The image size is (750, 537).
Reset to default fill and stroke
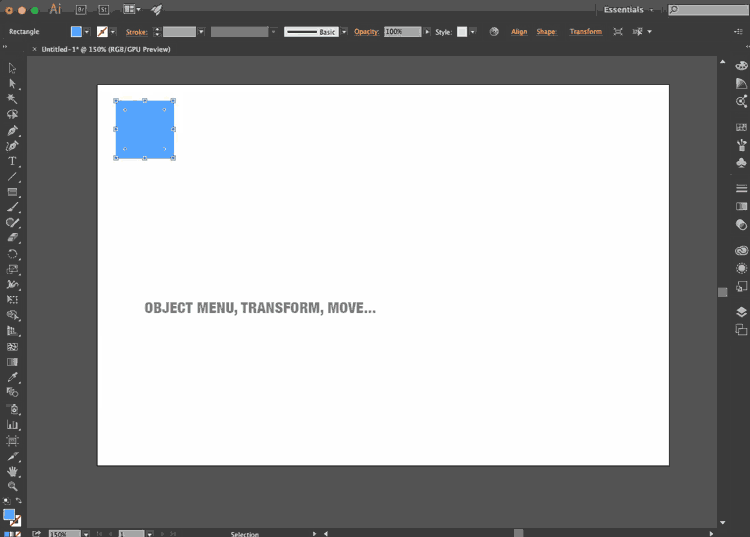[6, 501]
